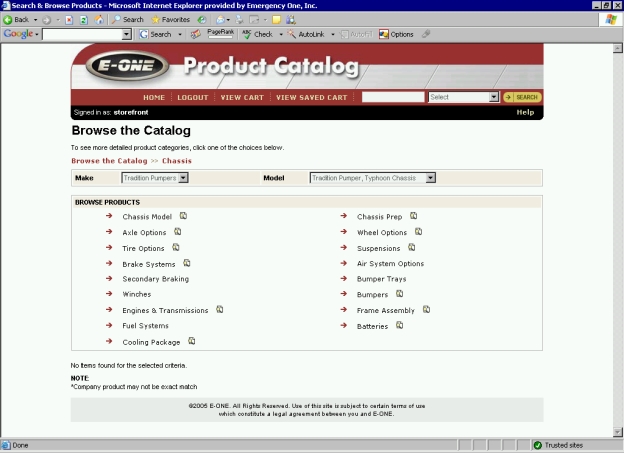
Task: Click the scroll-down arrow of the page scrollbar
Action: (618, 432)
